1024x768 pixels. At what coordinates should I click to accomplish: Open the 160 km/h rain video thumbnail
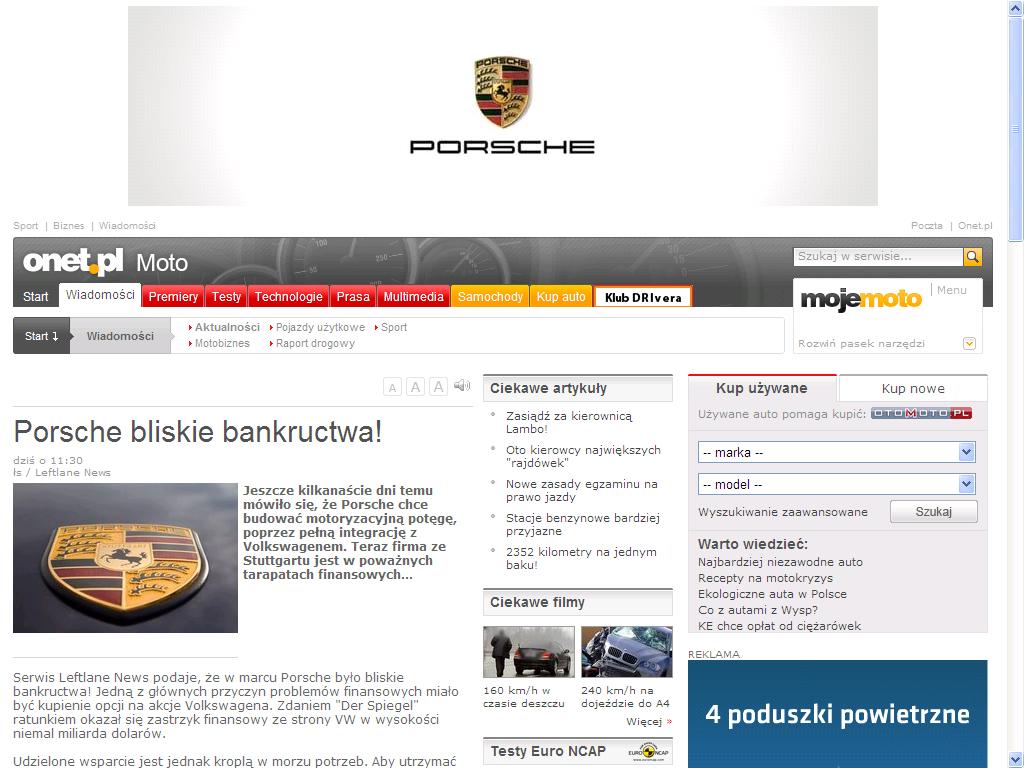[x=529, y=652]
